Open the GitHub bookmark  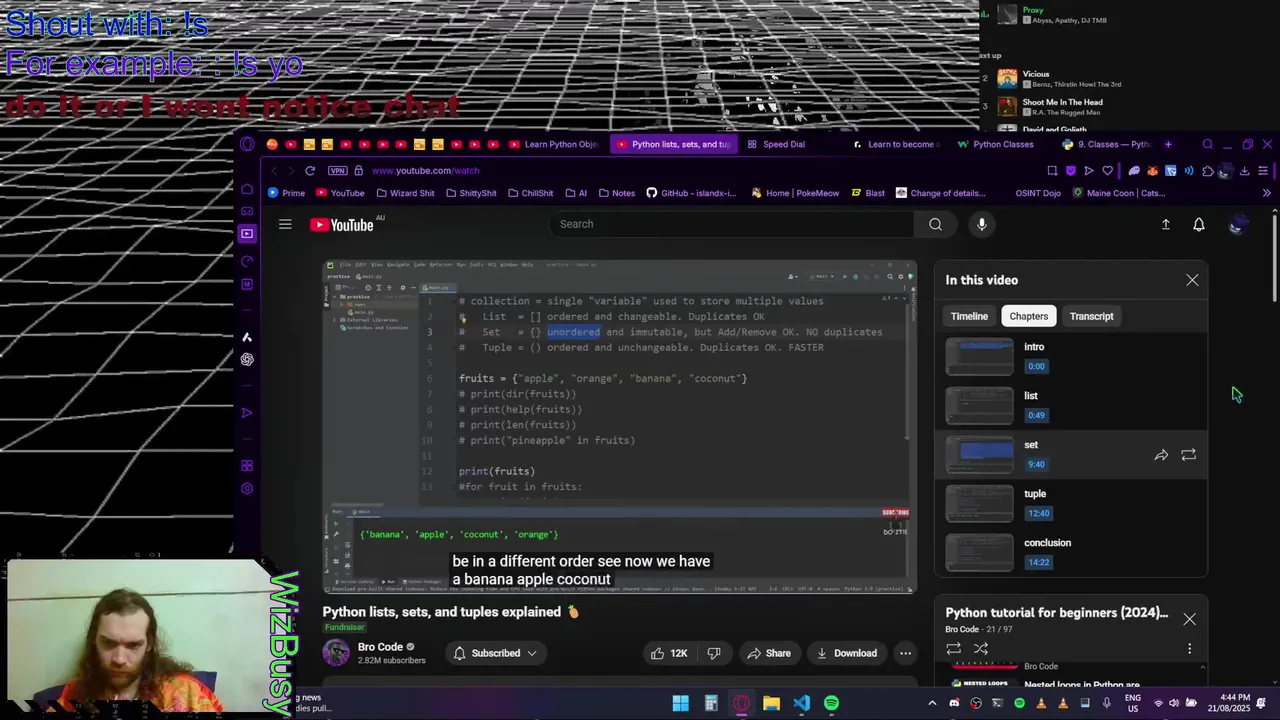point(690,193)
